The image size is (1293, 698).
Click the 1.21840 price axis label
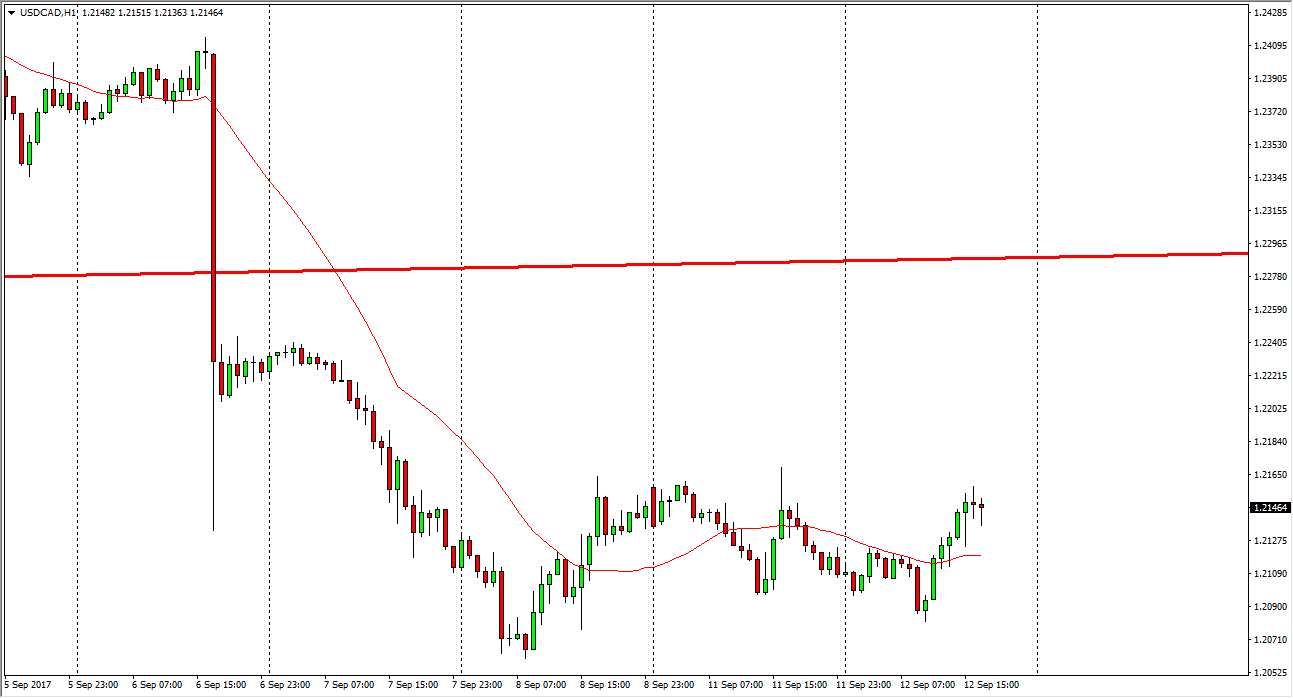(x=1270, y=441)
